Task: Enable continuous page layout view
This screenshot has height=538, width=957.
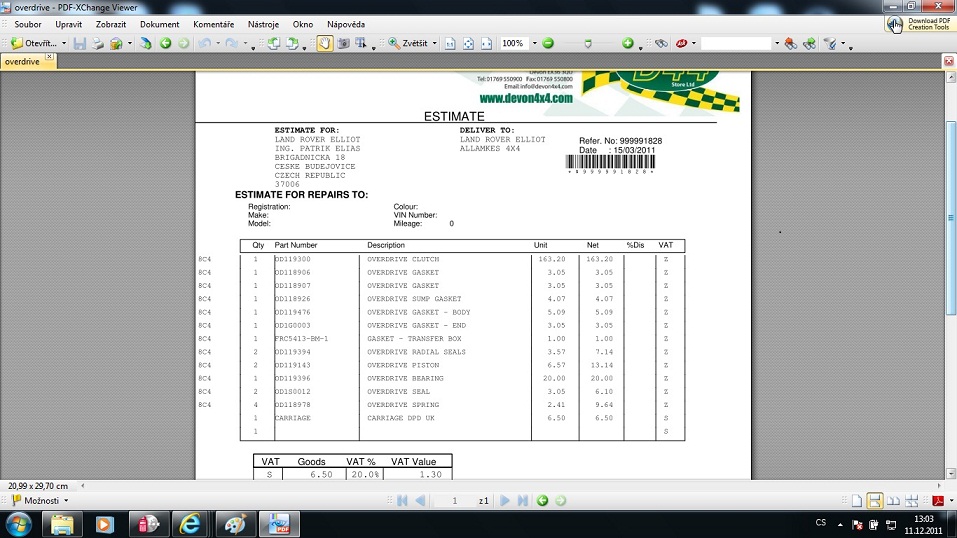Action: tap(874, 500)
